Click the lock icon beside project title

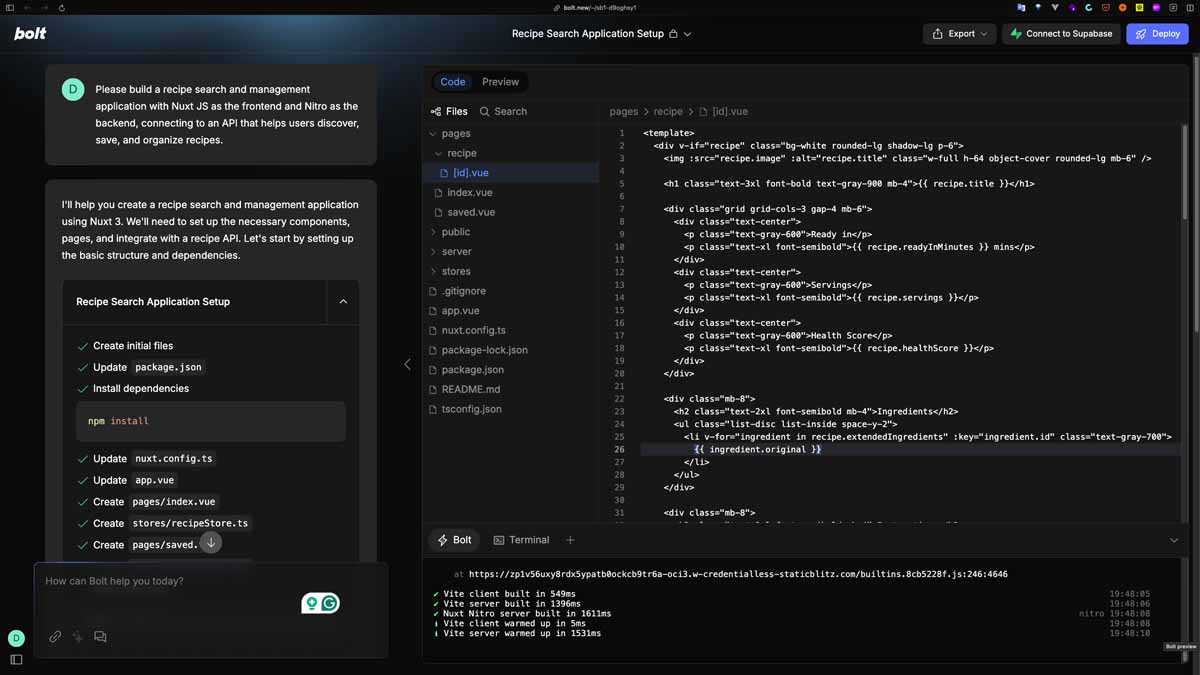[x=673, y=34]
